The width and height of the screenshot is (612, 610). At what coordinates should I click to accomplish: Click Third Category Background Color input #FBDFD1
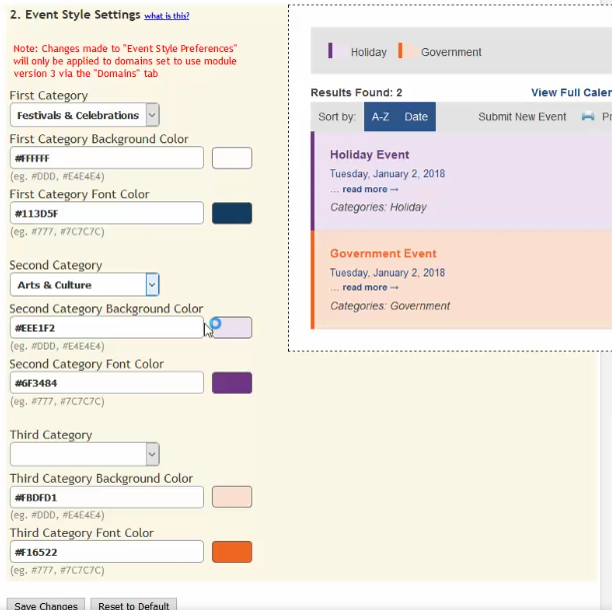click(107, 497)
